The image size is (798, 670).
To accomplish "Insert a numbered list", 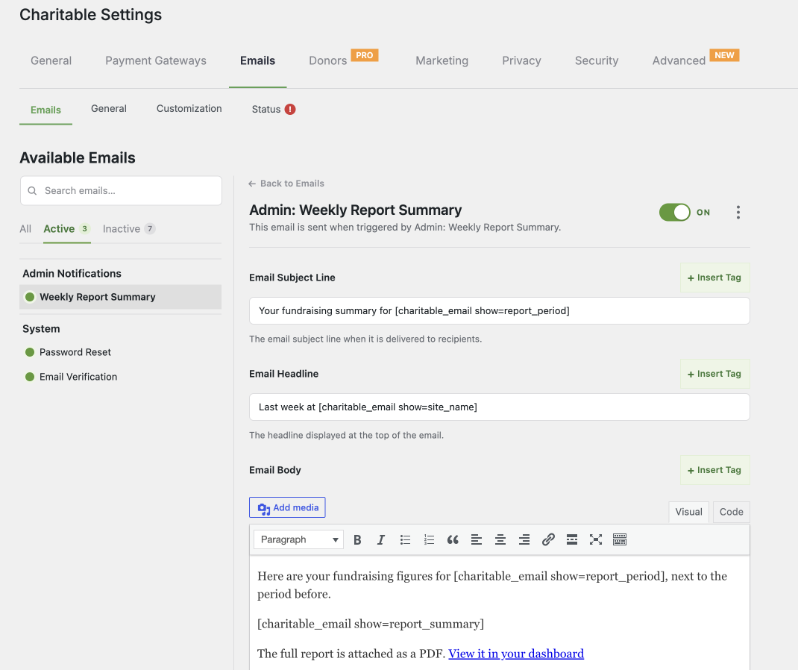I will pyautogui.click(x=429, y=540).
